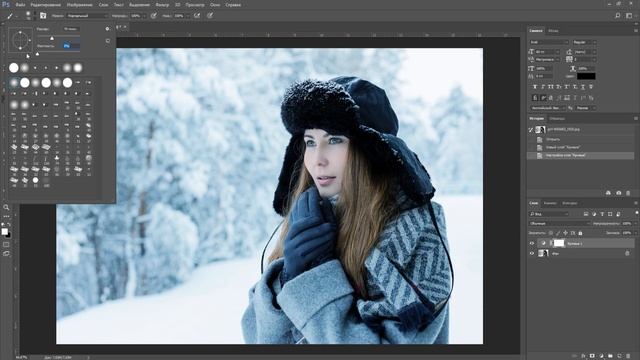640x360 pixels.
Task: Add a layer style with the fx icon
Action: coord(583,356)
